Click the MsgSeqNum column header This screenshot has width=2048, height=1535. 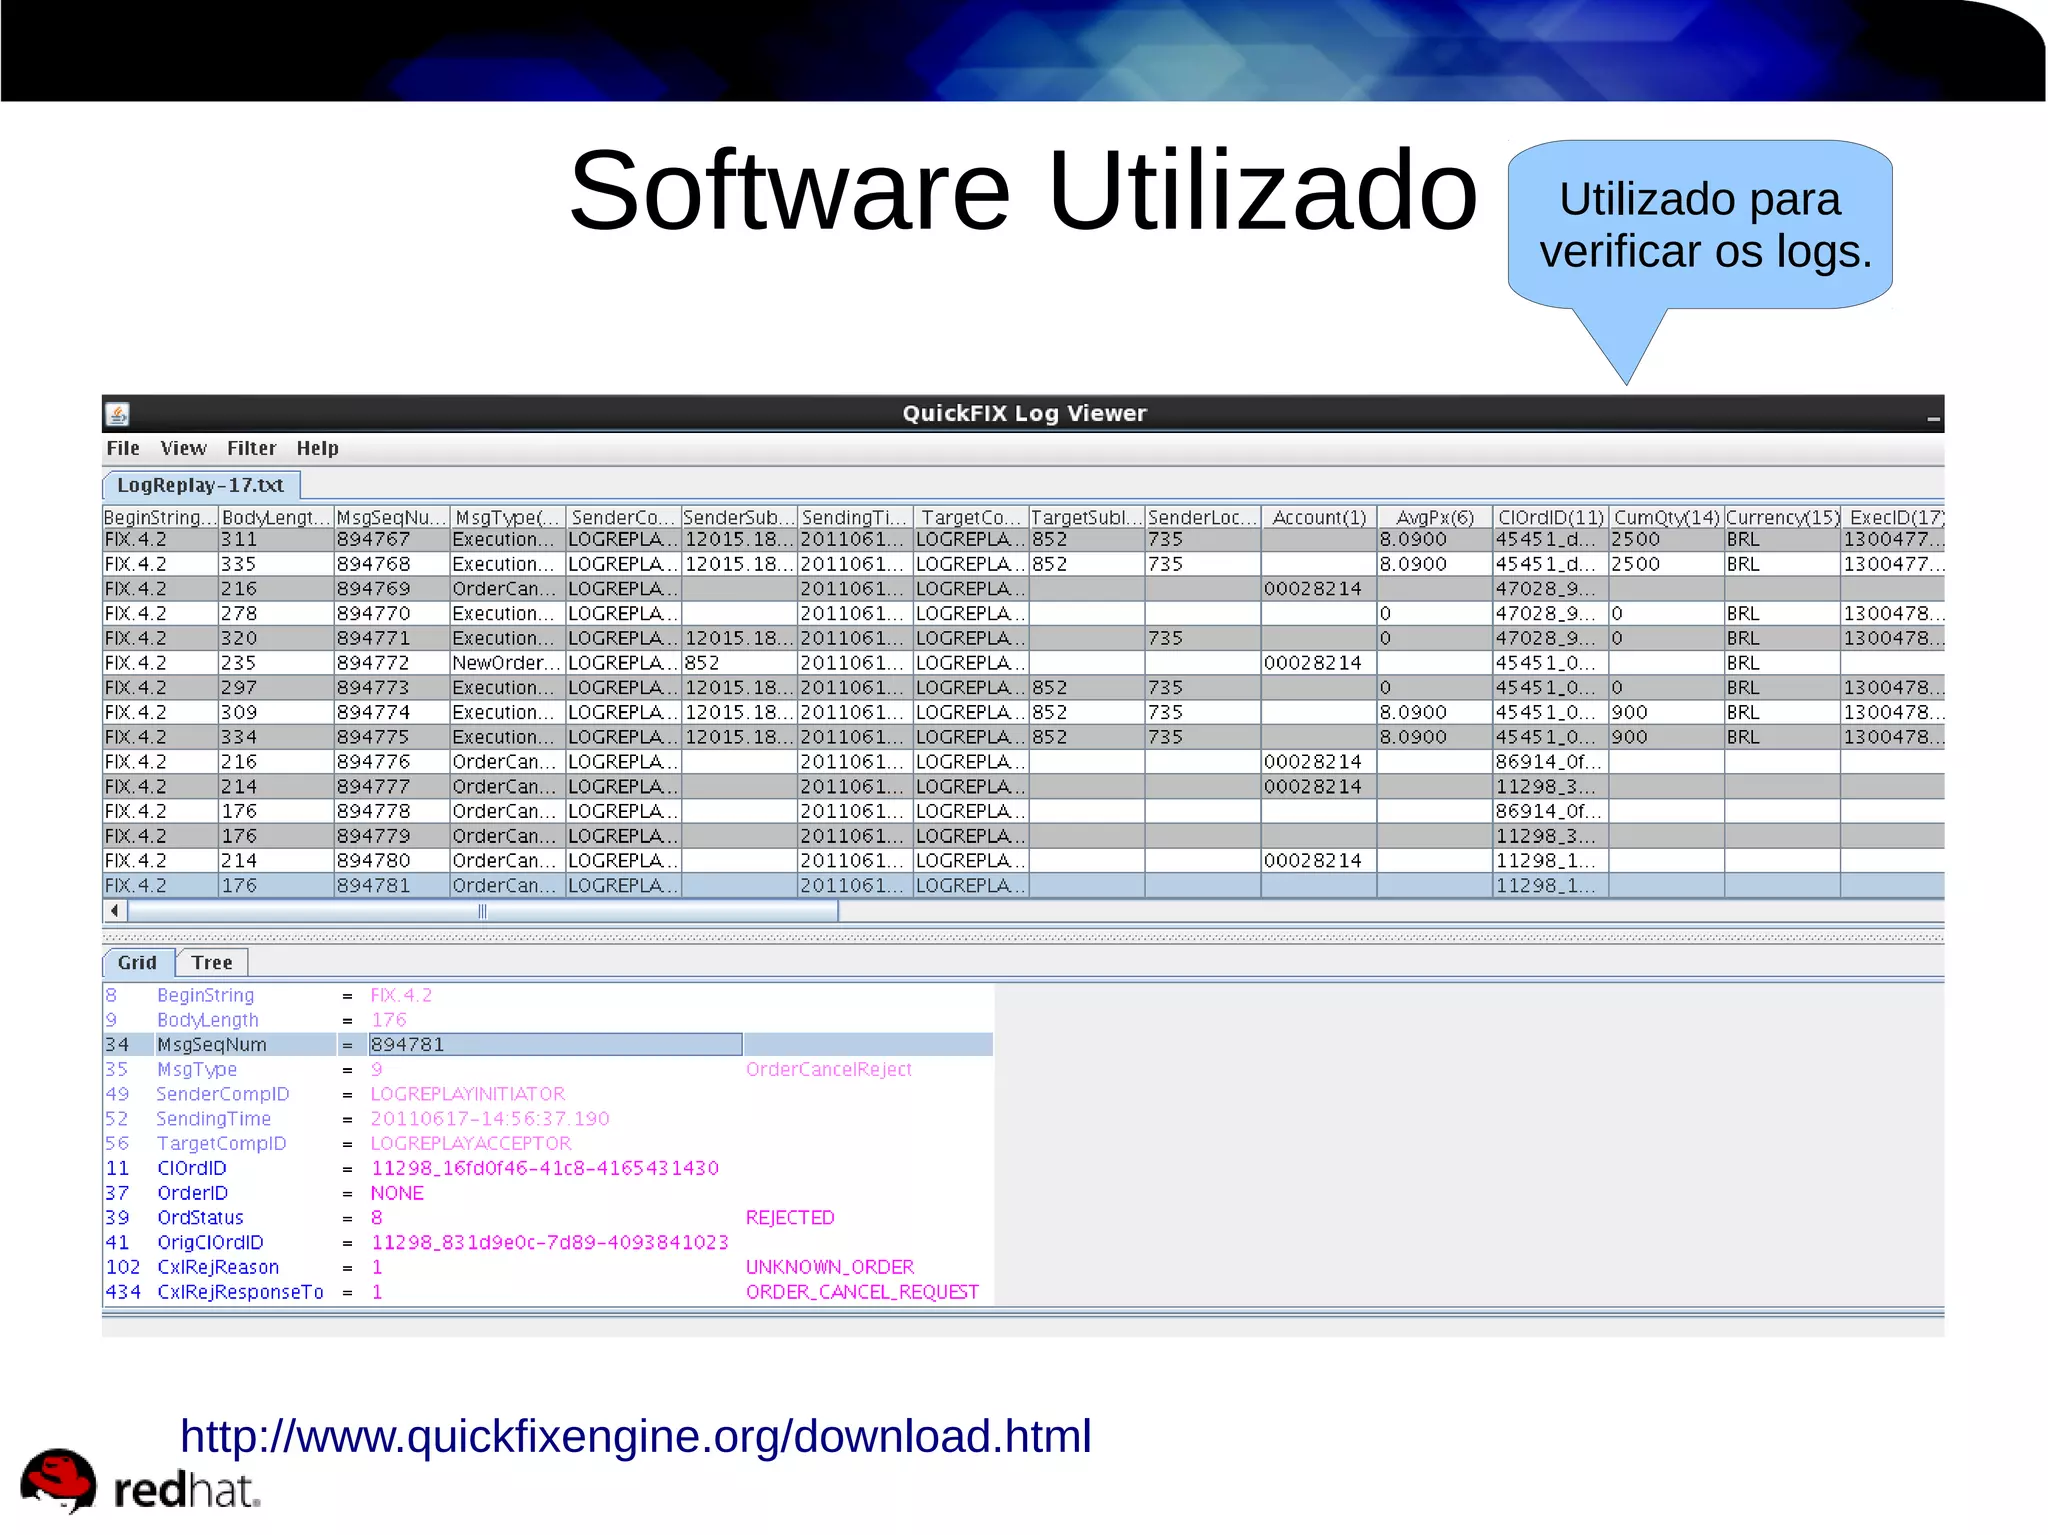click(x=392, y=517)
